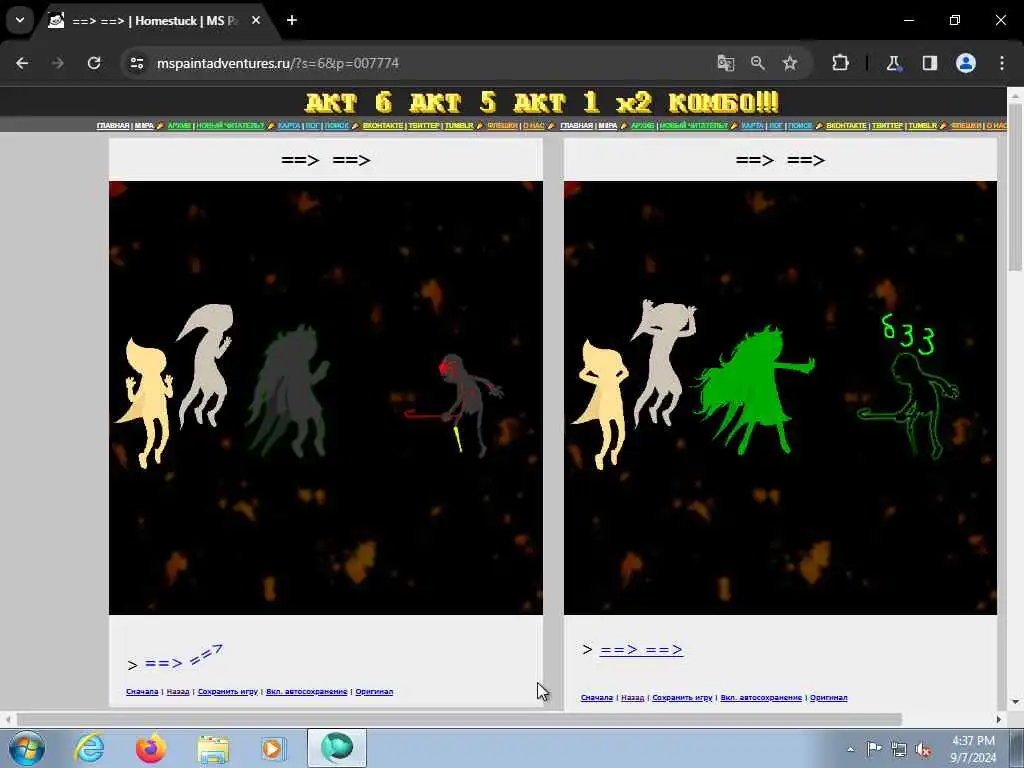
Task: Close the Homestuck tab
Action: [x=256, y=20]
